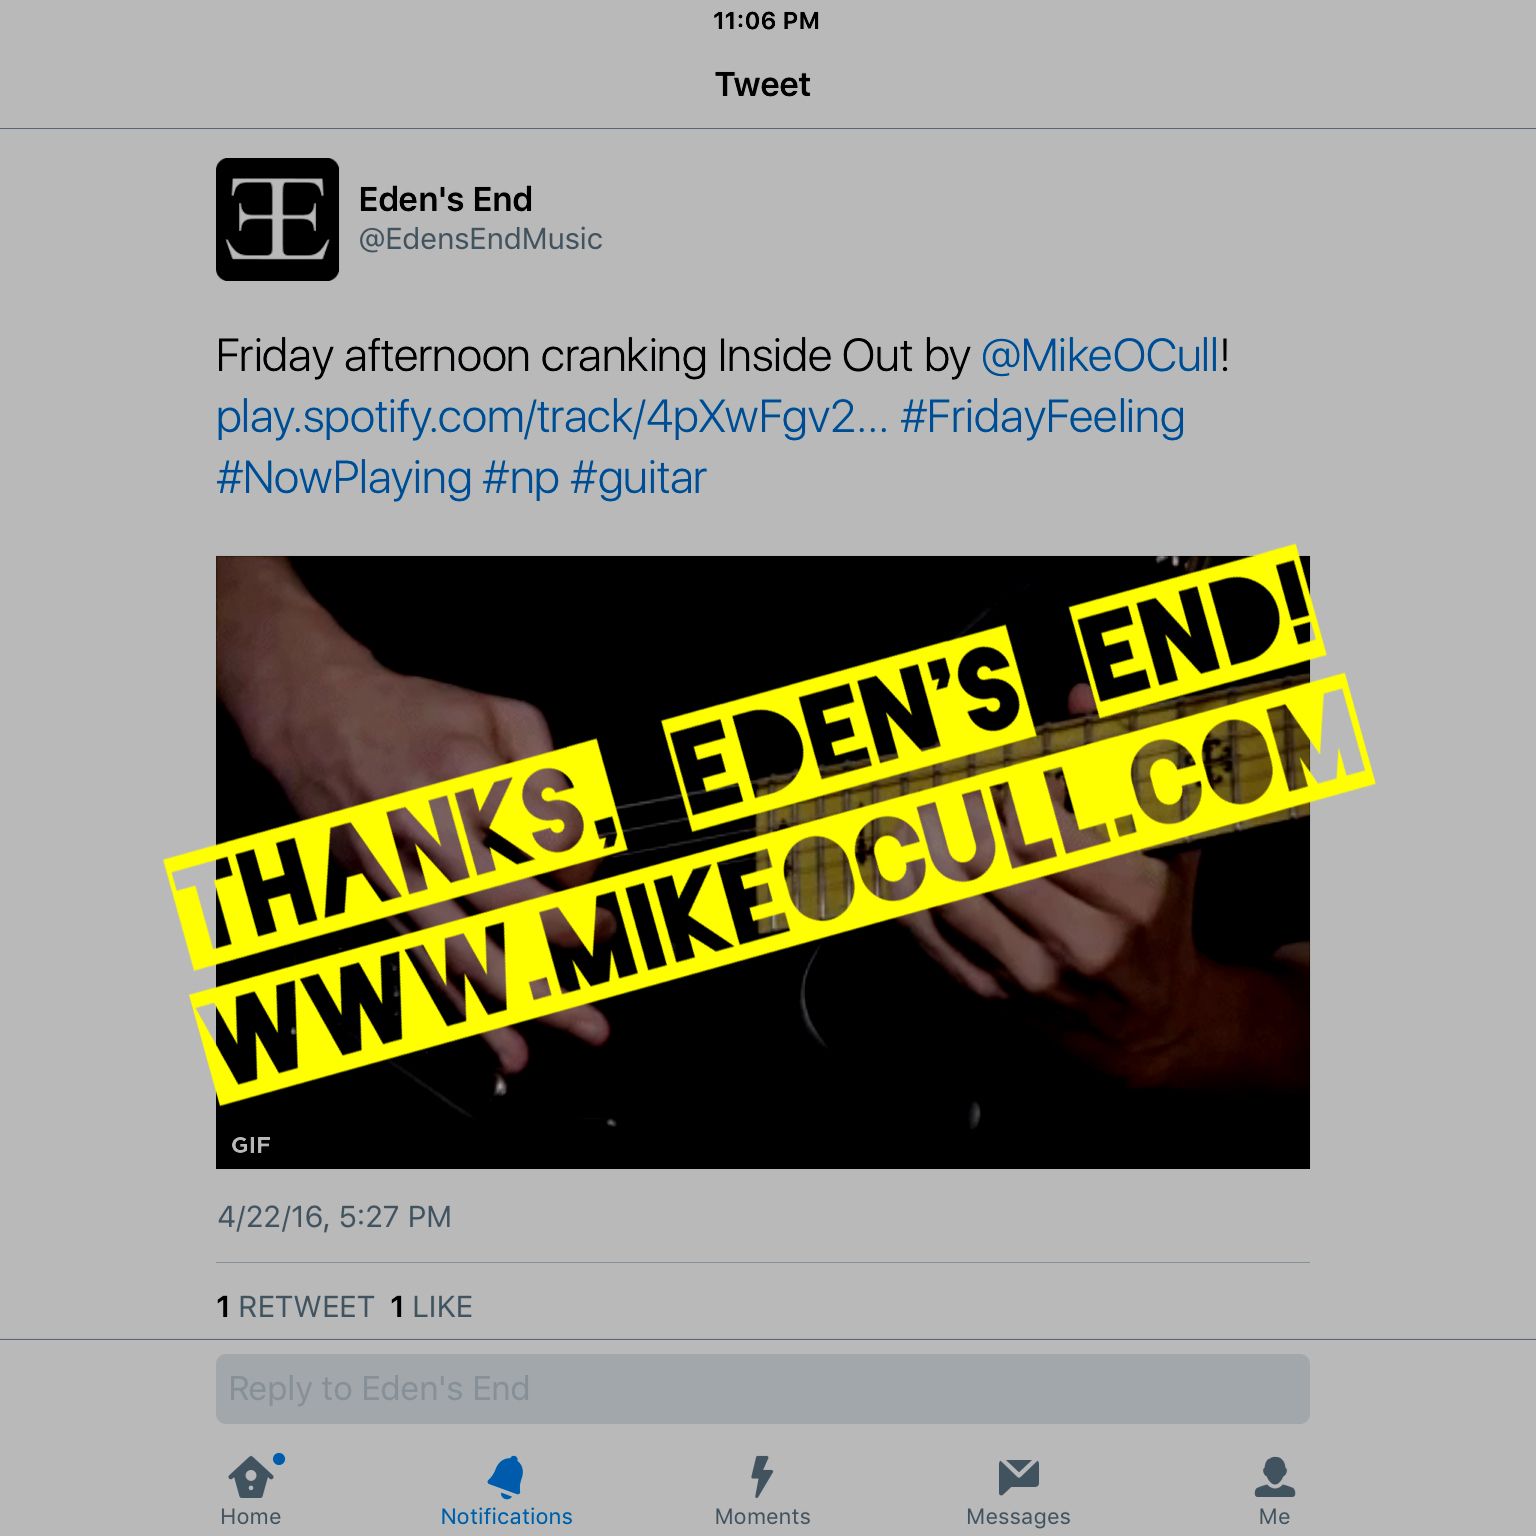Select the Messages tab label
Viewport: 1536px width, 1536px height.
click(x=1018, y=1516)
